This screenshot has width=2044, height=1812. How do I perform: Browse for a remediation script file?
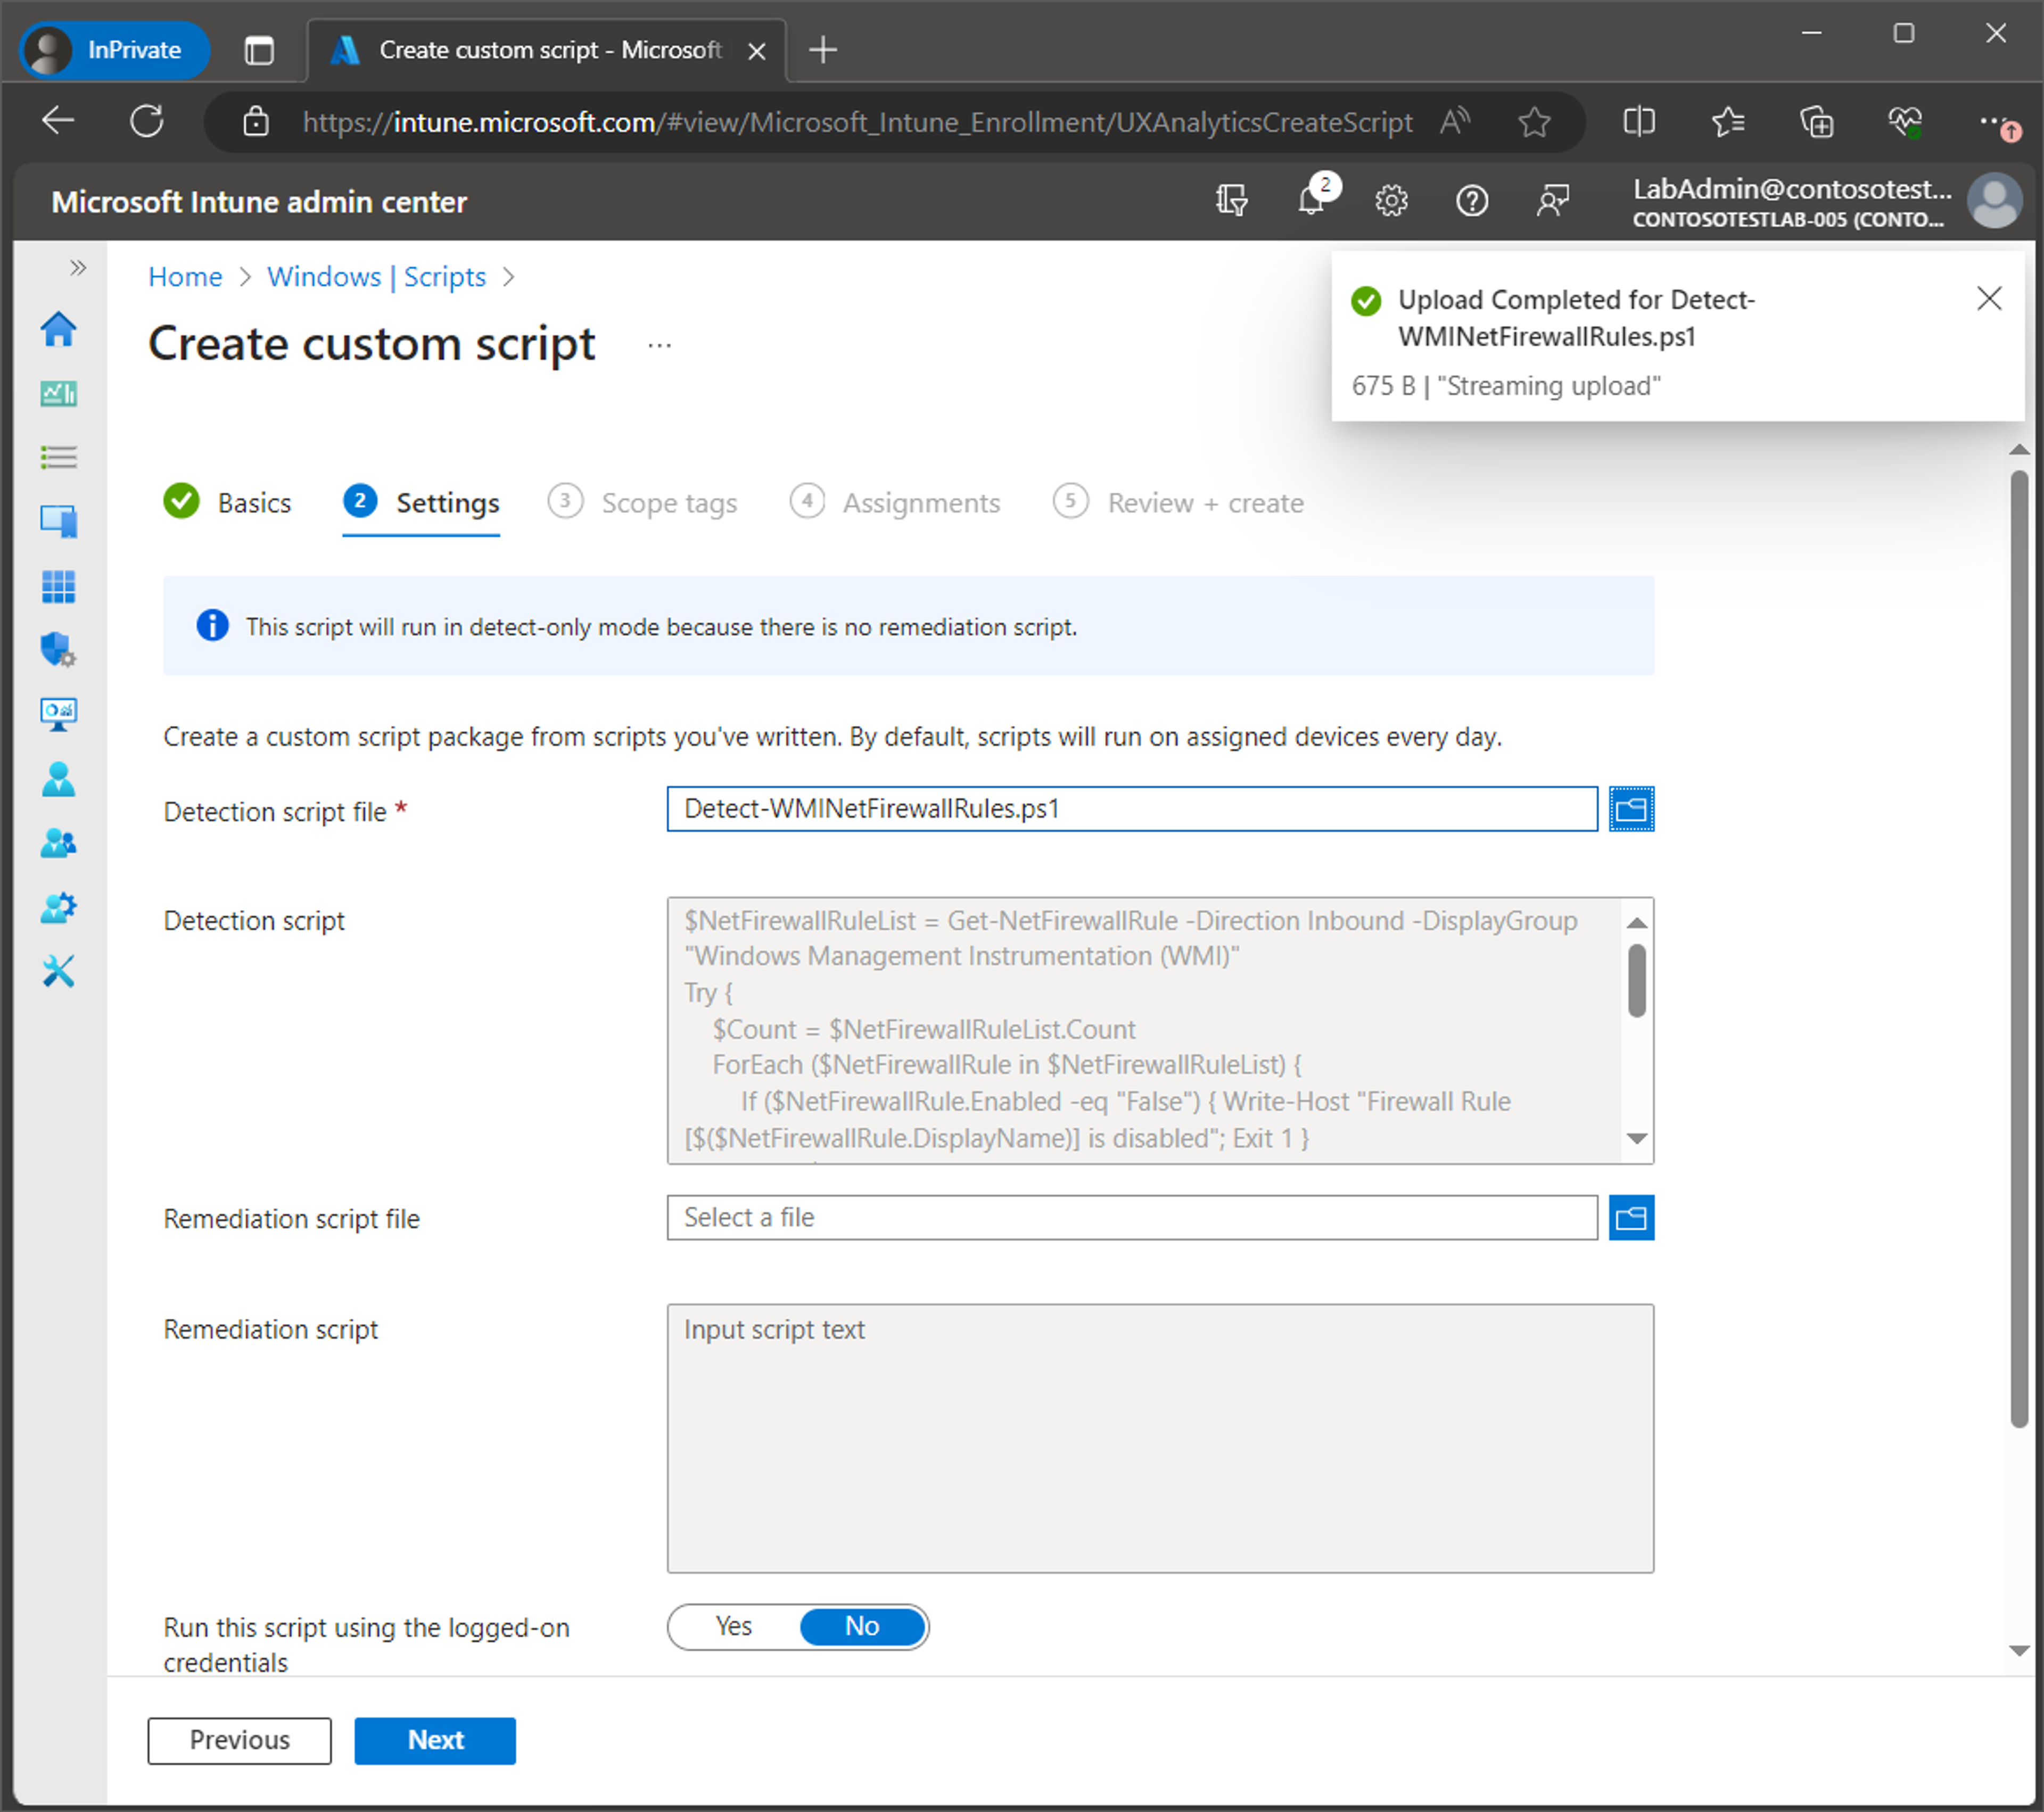tap(1631, 1217)
